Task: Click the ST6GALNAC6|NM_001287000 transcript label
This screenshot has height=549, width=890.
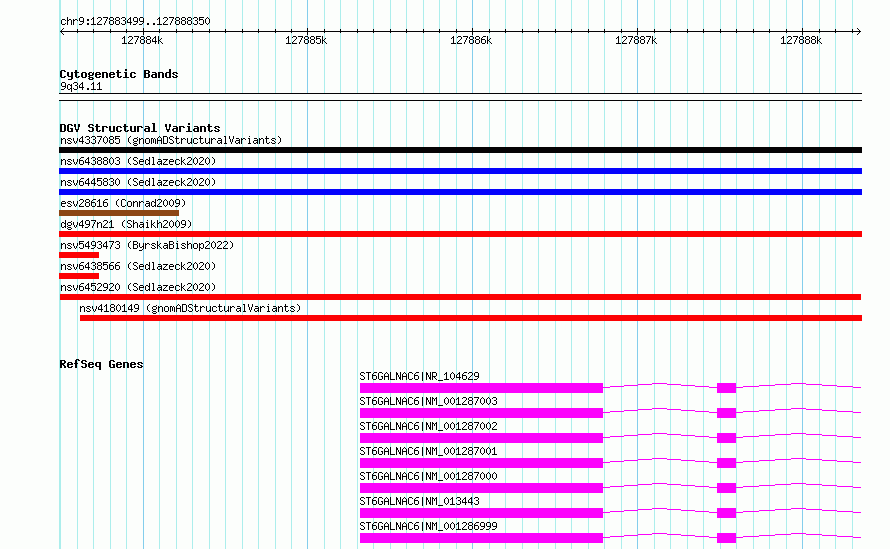Action: 429,476
